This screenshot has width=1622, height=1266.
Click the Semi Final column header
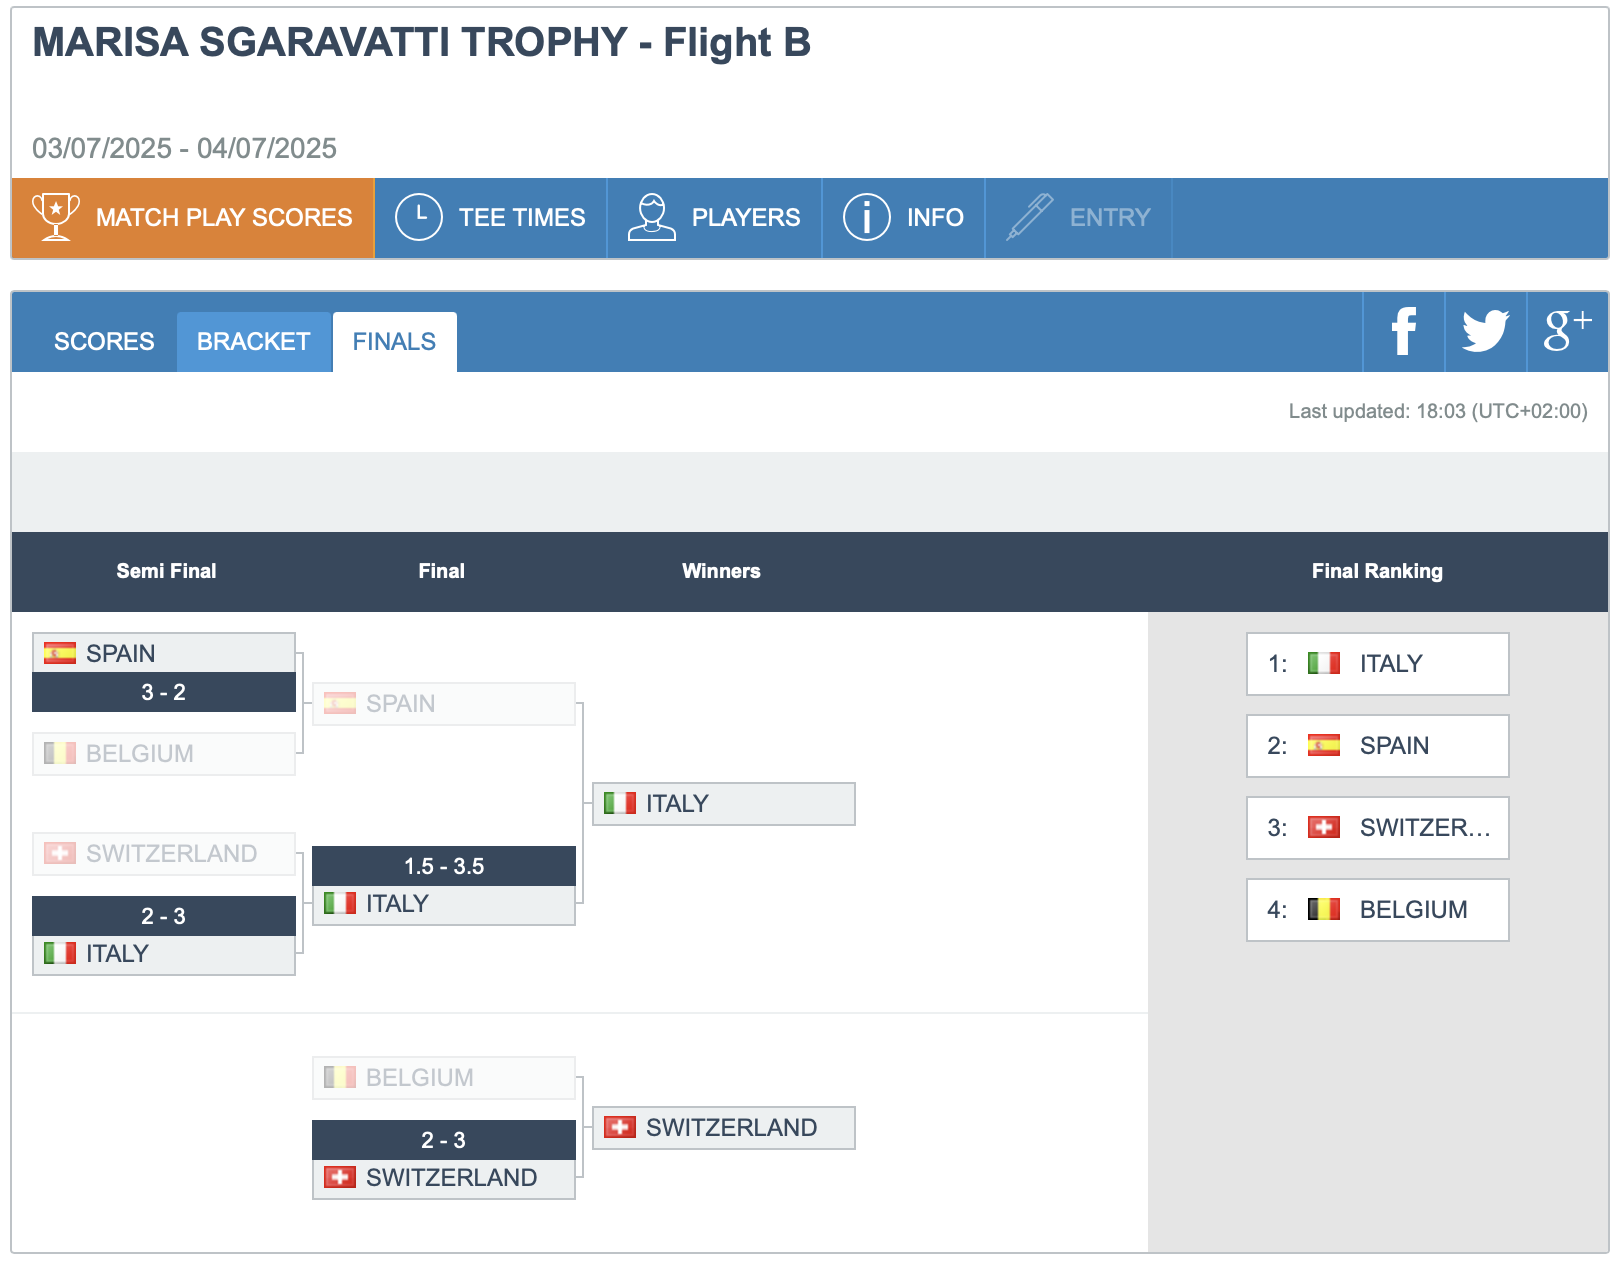point(166,571)
